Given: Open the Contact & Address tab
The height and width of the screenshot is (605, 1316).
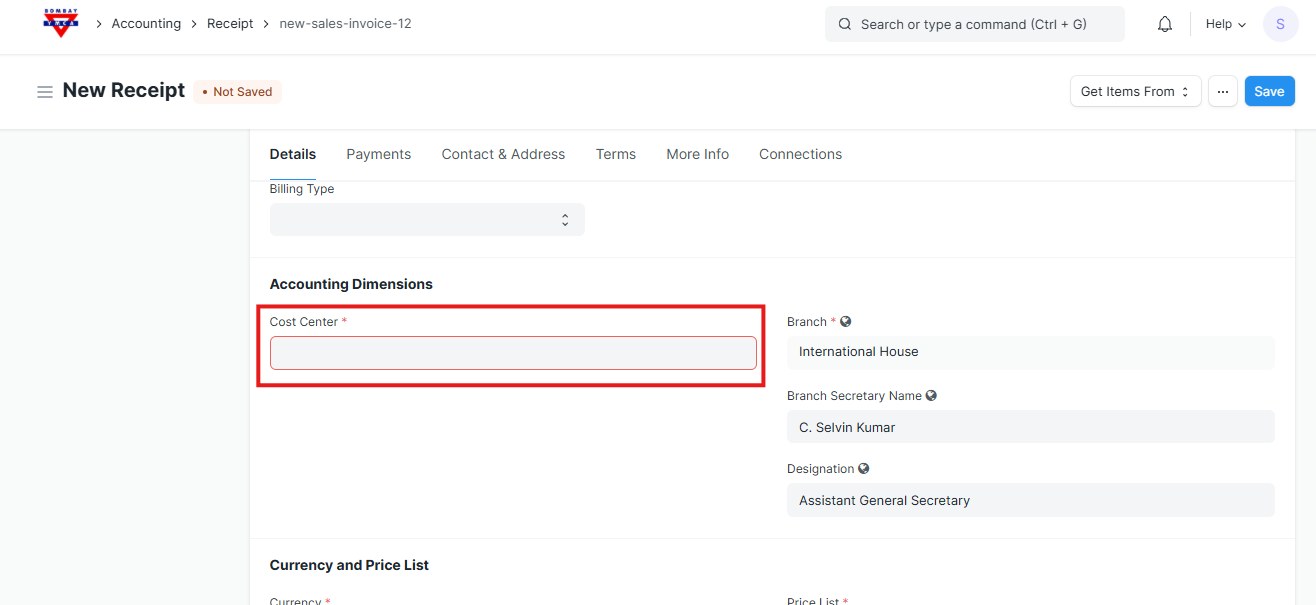Looking at the screenshot, I should point(503,154).
